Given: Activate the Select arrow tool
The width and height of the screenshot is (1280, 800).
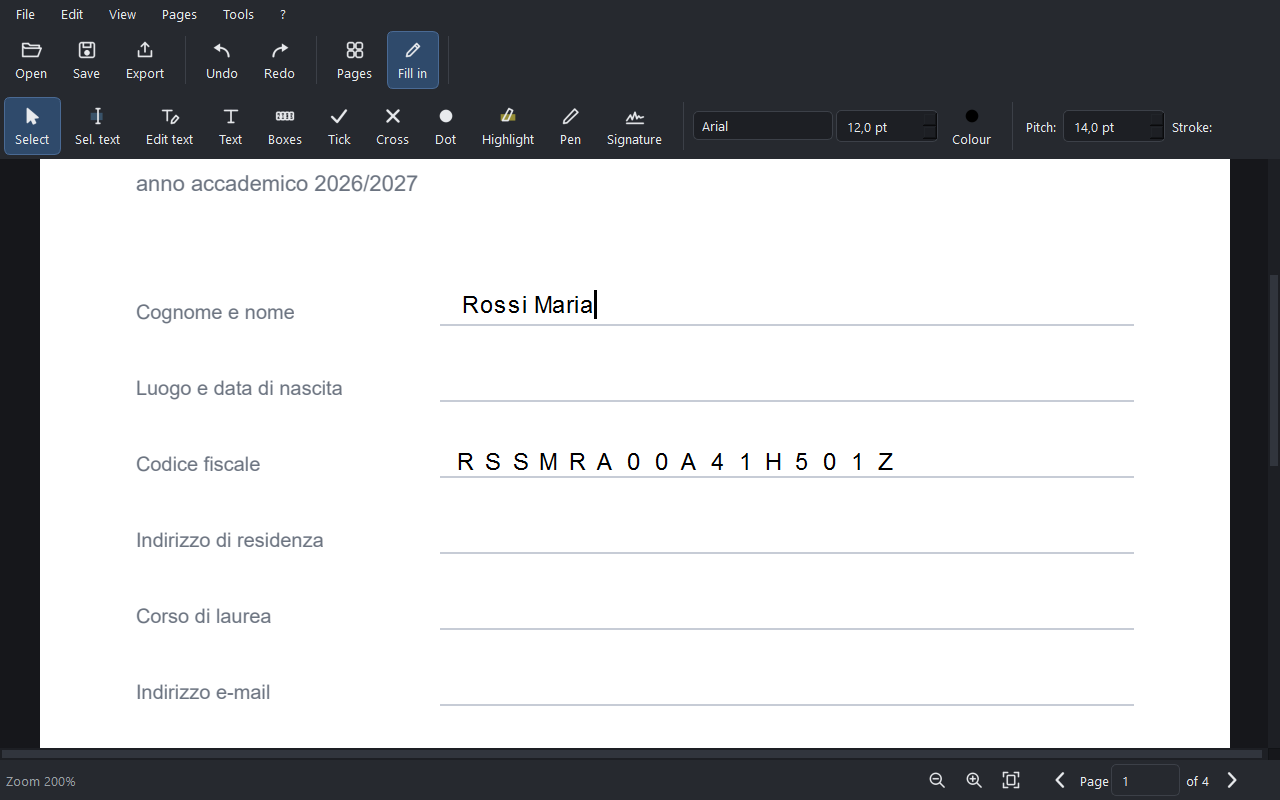Looking at the screenshot, I should 32,126.
